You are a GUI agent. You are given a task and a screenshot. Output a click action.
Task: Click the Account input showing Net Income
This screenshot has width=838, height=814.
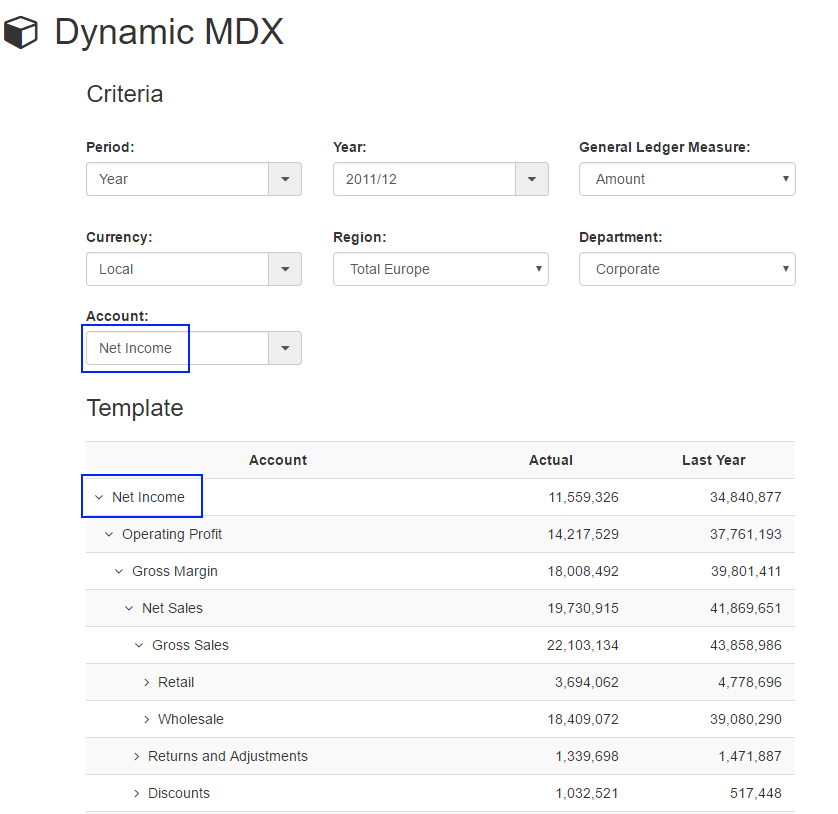click(x=177, y=348)
